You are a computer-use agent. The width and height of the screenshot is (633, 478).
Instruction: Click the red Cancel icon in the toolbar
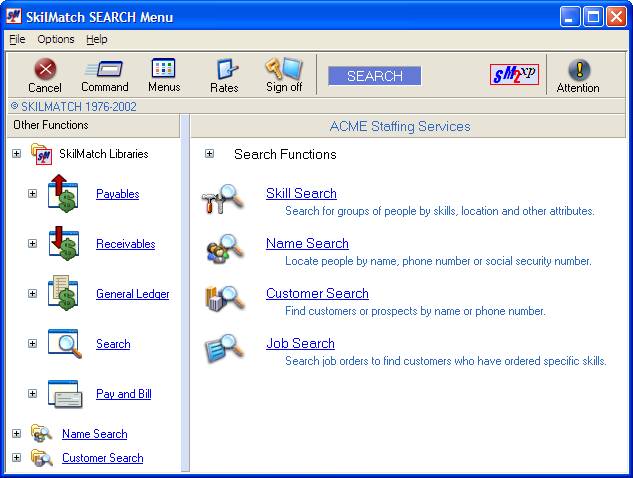click(45, 69)
